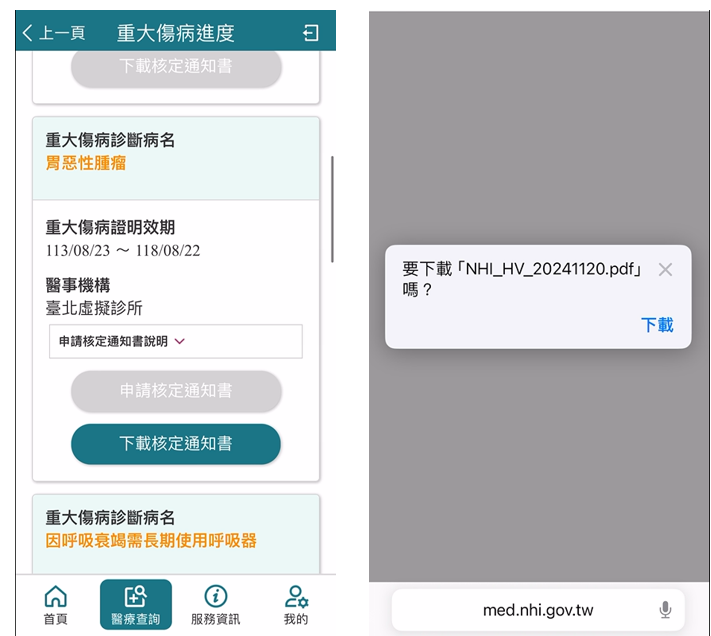Confirm with the blue 下載 link in dialog
This screenshot has width=711, height=636.
pyautogui.click(x=657, y=325)
